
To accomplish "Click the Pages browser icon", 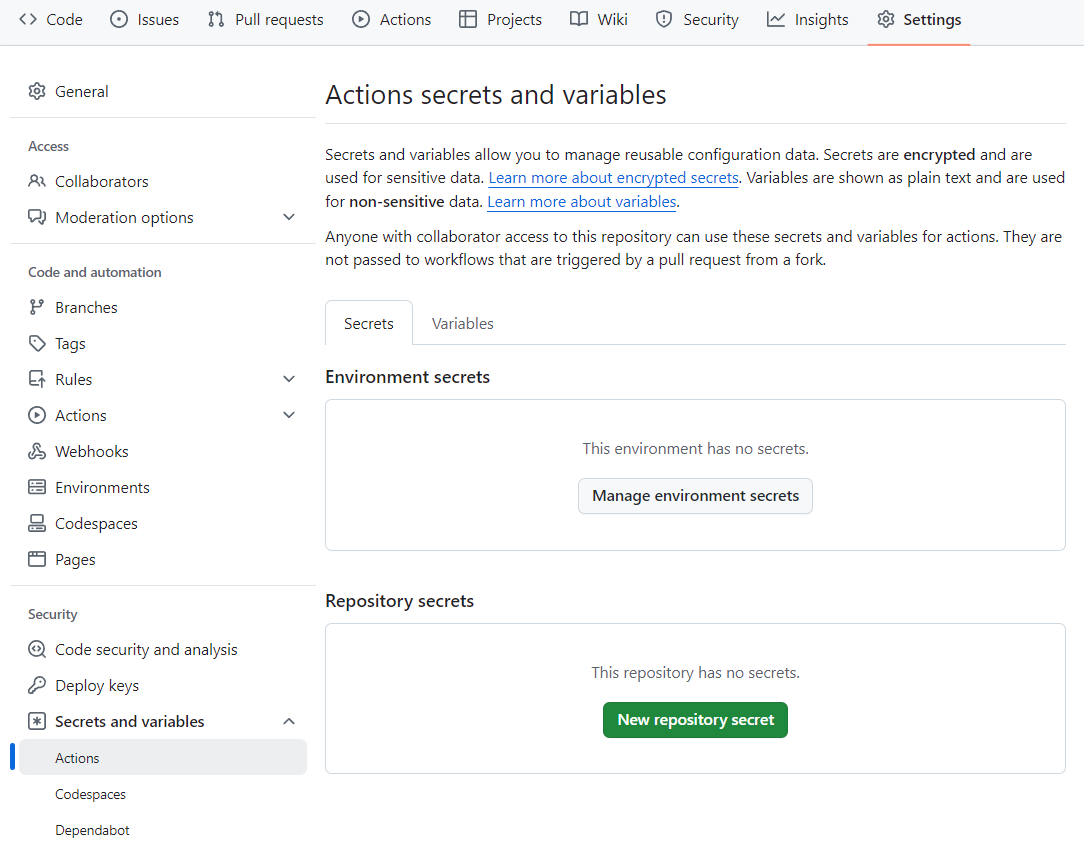I will click(37, 559).
